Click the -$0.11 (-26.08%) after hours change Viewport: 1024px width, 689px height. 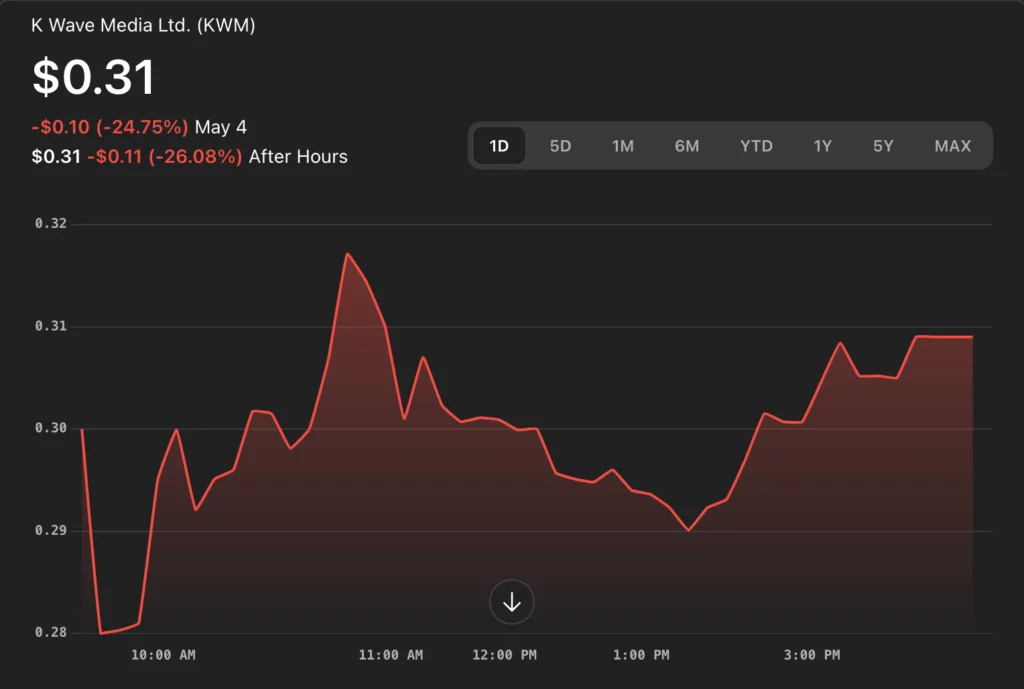coord(165,157)
